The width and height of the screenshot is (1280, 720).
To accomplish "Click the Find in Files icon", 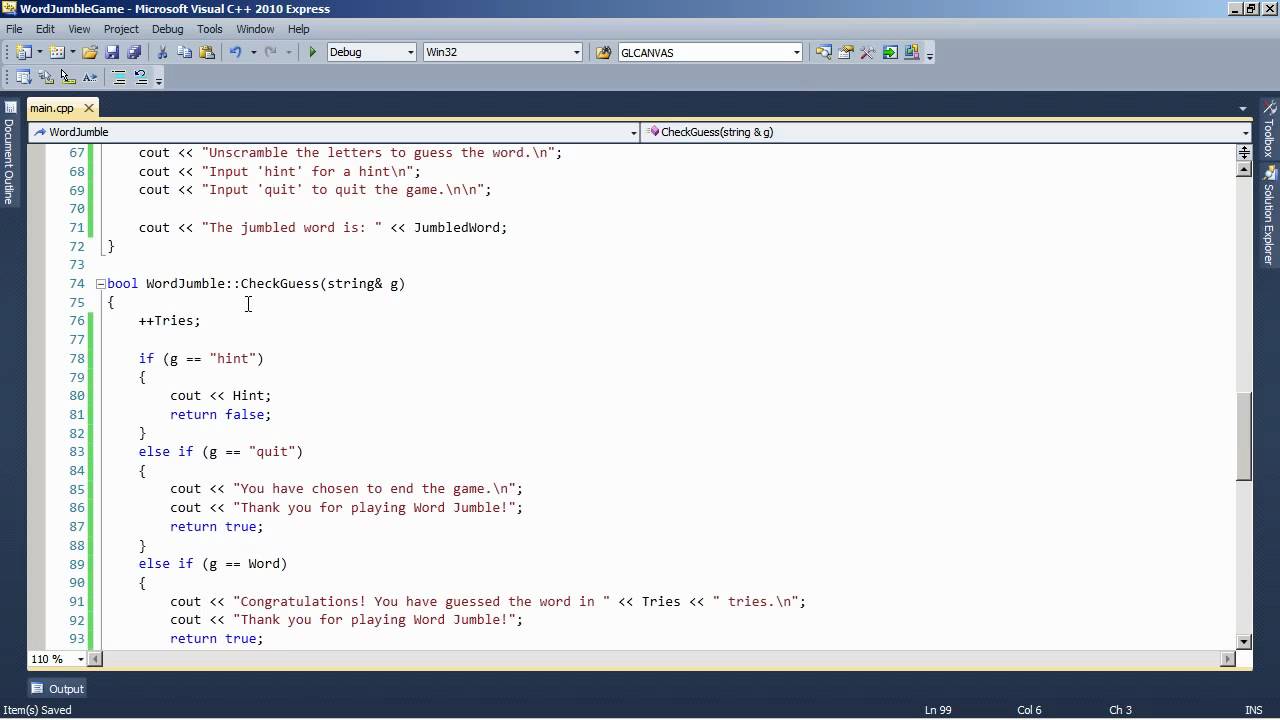I will [603, 52].
